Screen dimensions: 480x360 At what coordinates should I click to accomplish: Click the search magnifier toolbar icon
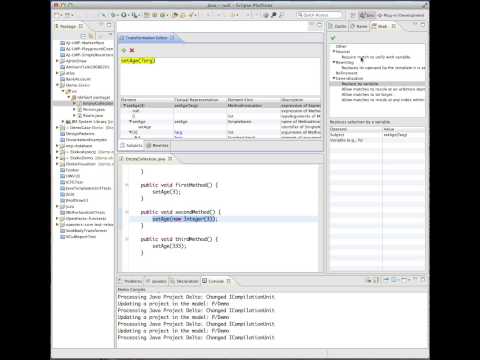[274, 15]
